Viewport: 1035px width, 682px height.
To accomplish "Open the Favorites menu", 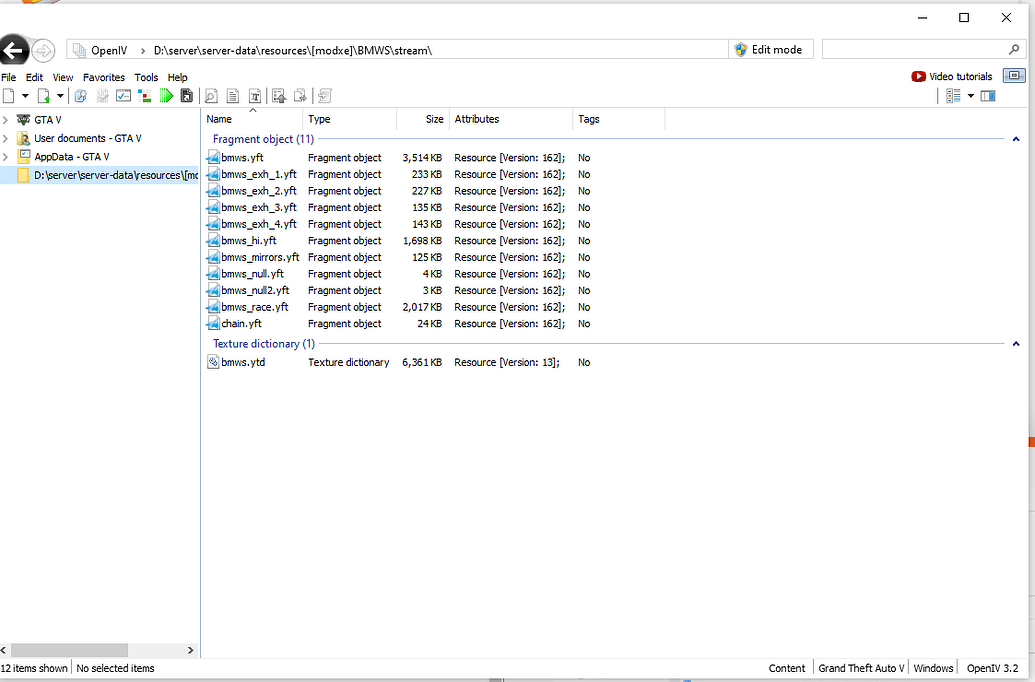I will click(104, 77).
